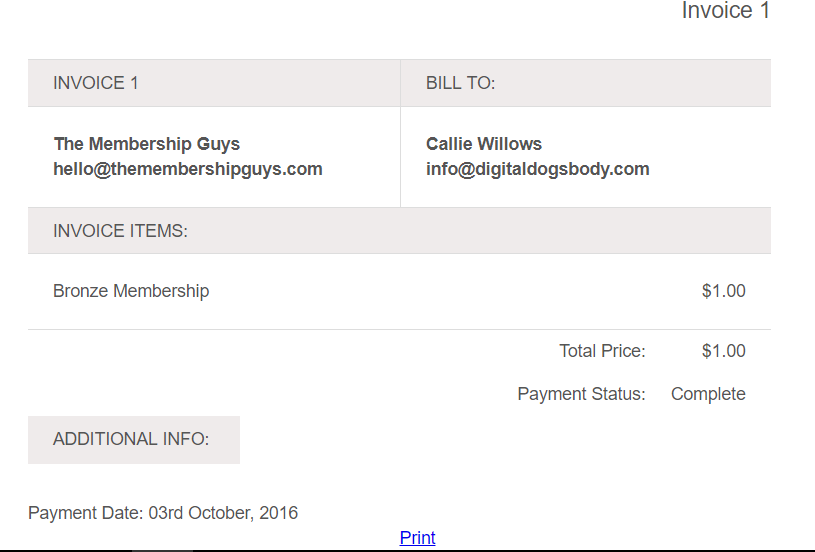The width and height of the screenshot is (815, 552).
Task: Click the Payment Status: label
Action: (x=581, y=394)
